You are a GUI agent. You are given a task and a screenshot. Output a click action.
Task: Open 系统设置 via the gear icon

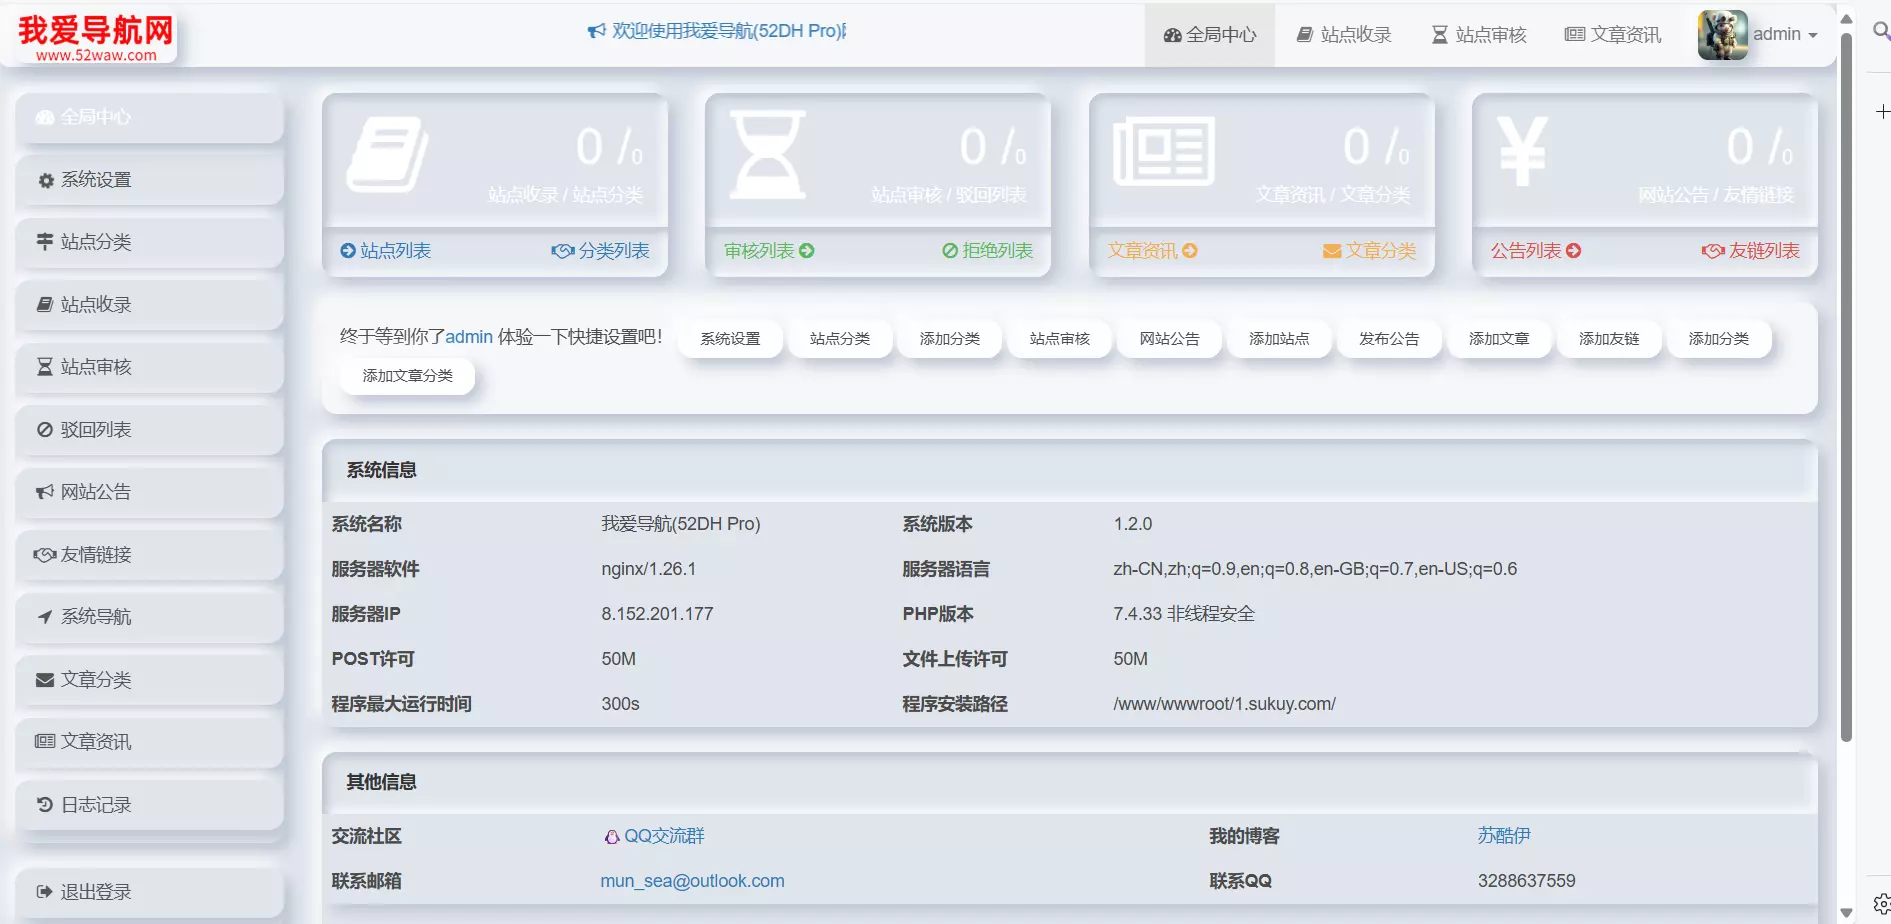pos(44,179)
